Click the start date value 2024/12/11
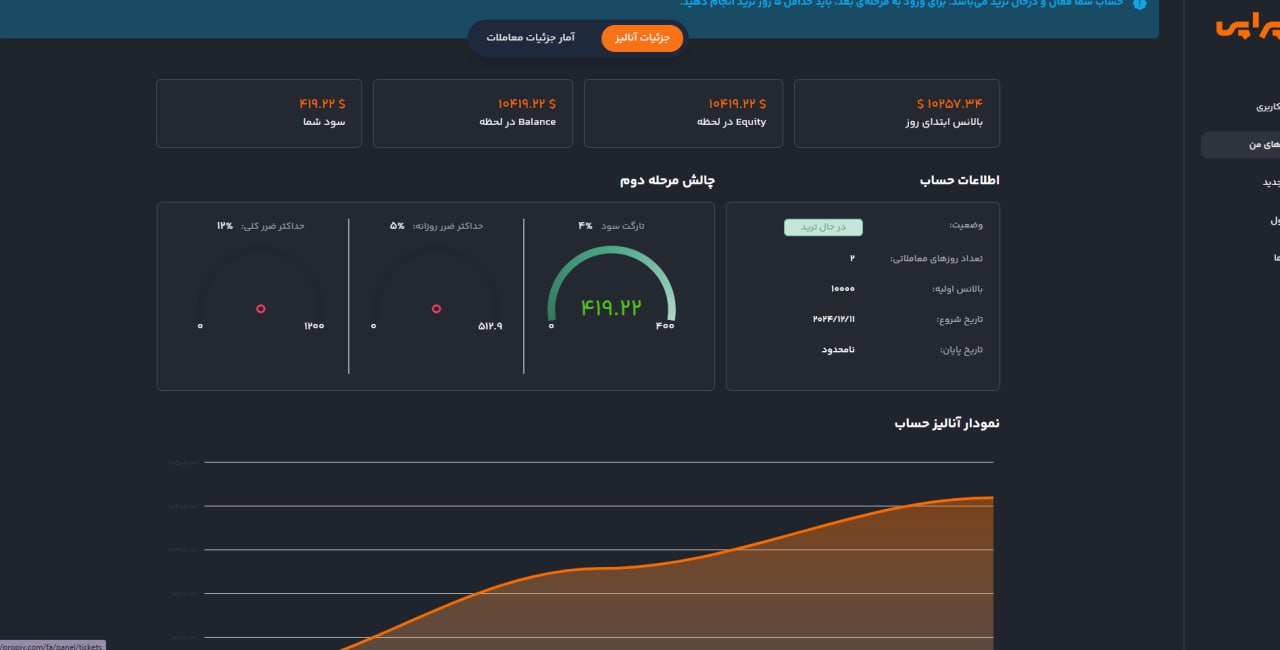 click(x=834, y=319)
